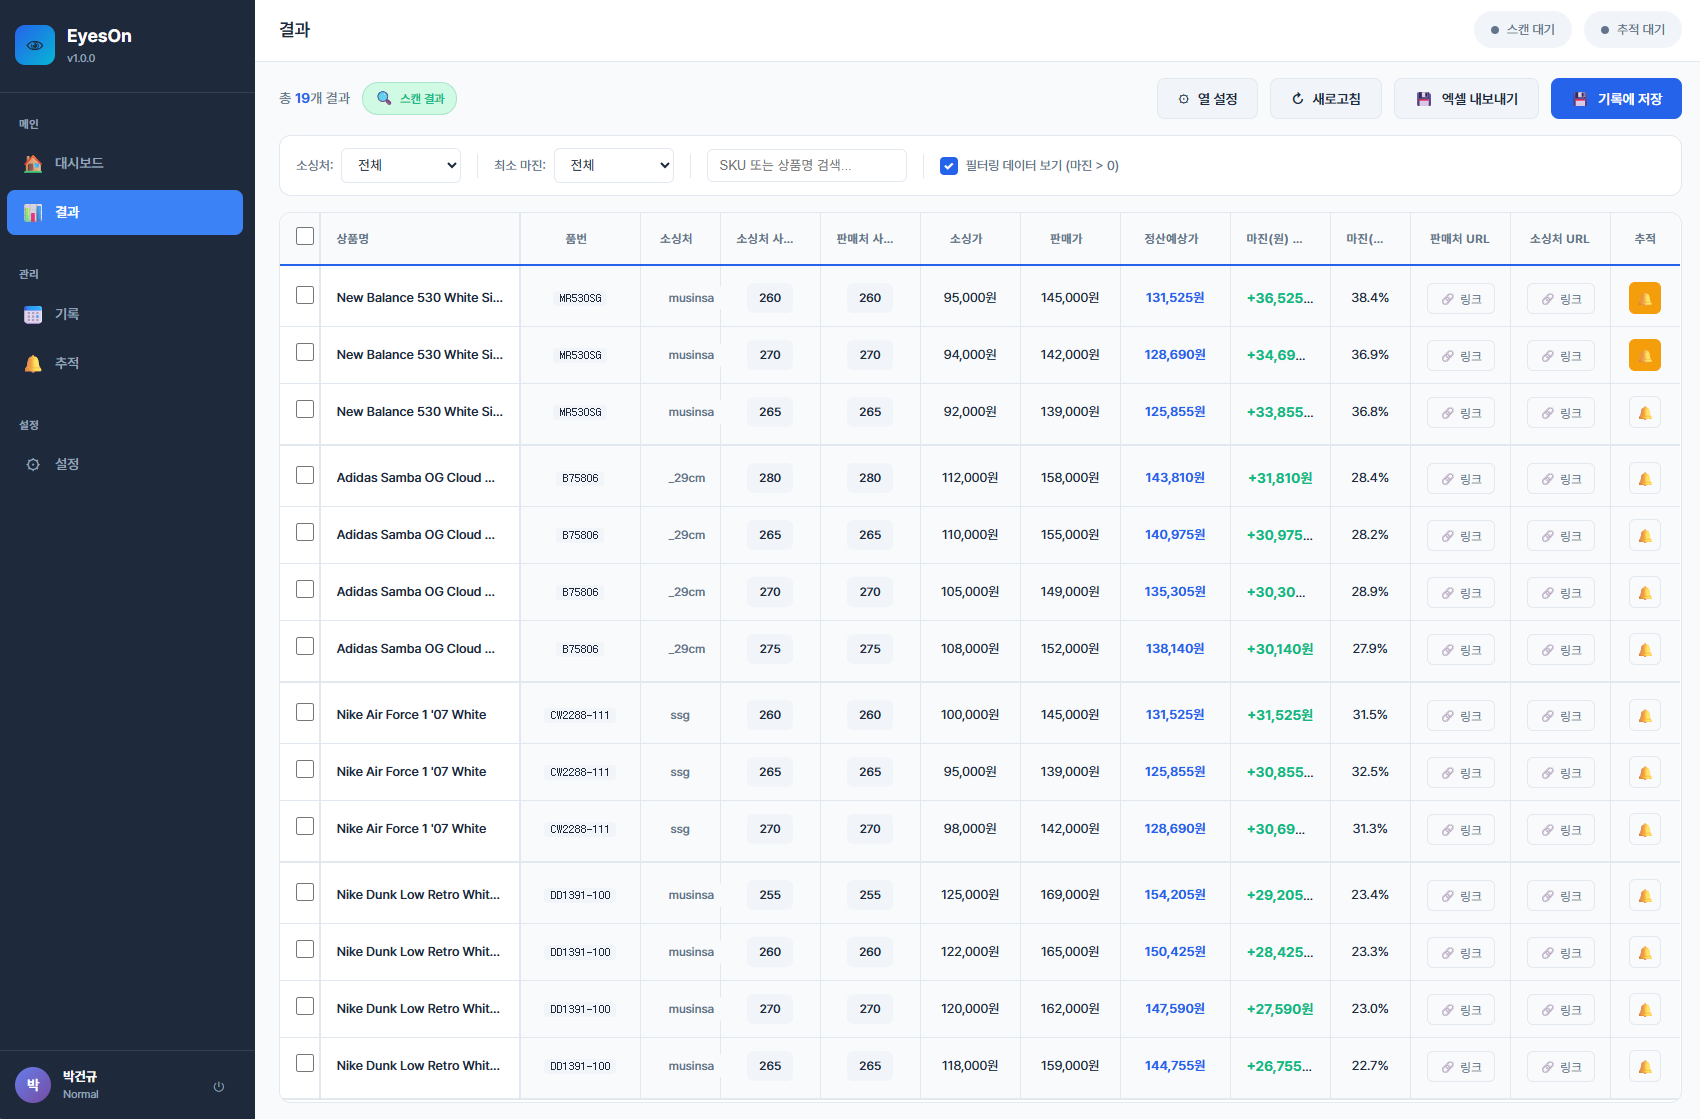The width and height of the screenshot is (1700, 1119).
Task: Click tracking bell for Nike Air Force 260 row
Action: click(1644, 715)
